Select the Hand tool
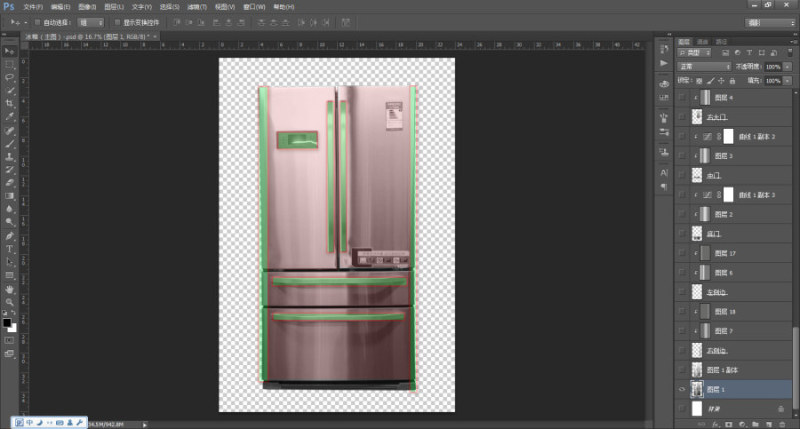The height and width of the screenshot is (429, 800). pyautogui.click(x=9, y=289)
